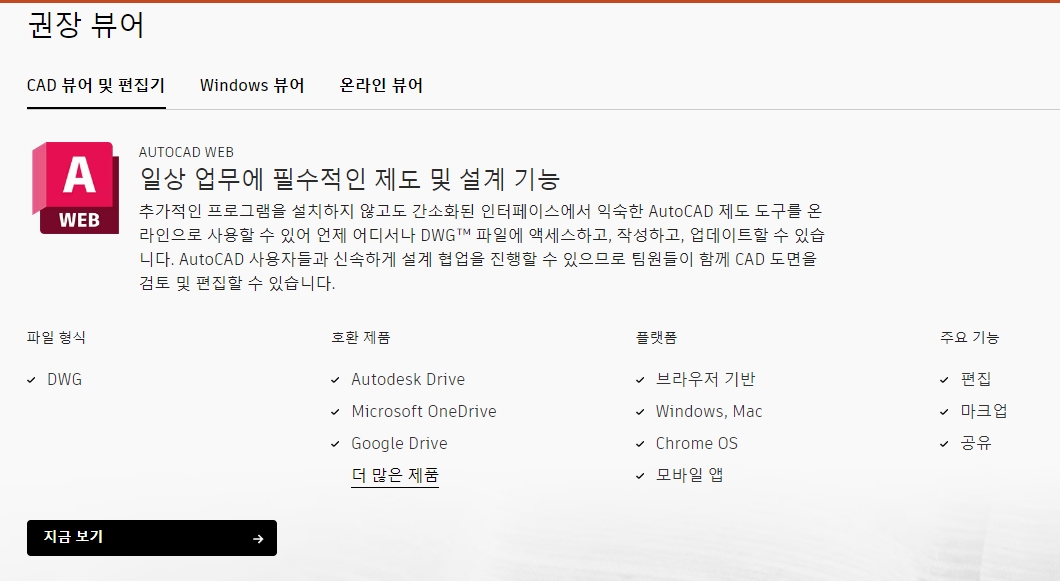Click the 브라우저 기반 platform item
Viewport: 1060px width, 581px height.
tap(706, 379)
